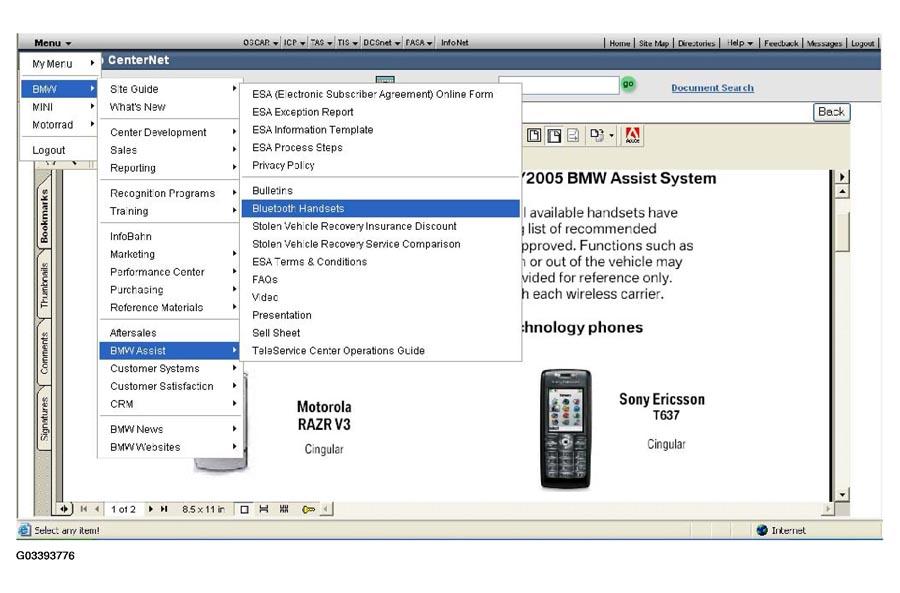Open the DCSnet dropdown
The image size is (900, 593).
[382, 42]
